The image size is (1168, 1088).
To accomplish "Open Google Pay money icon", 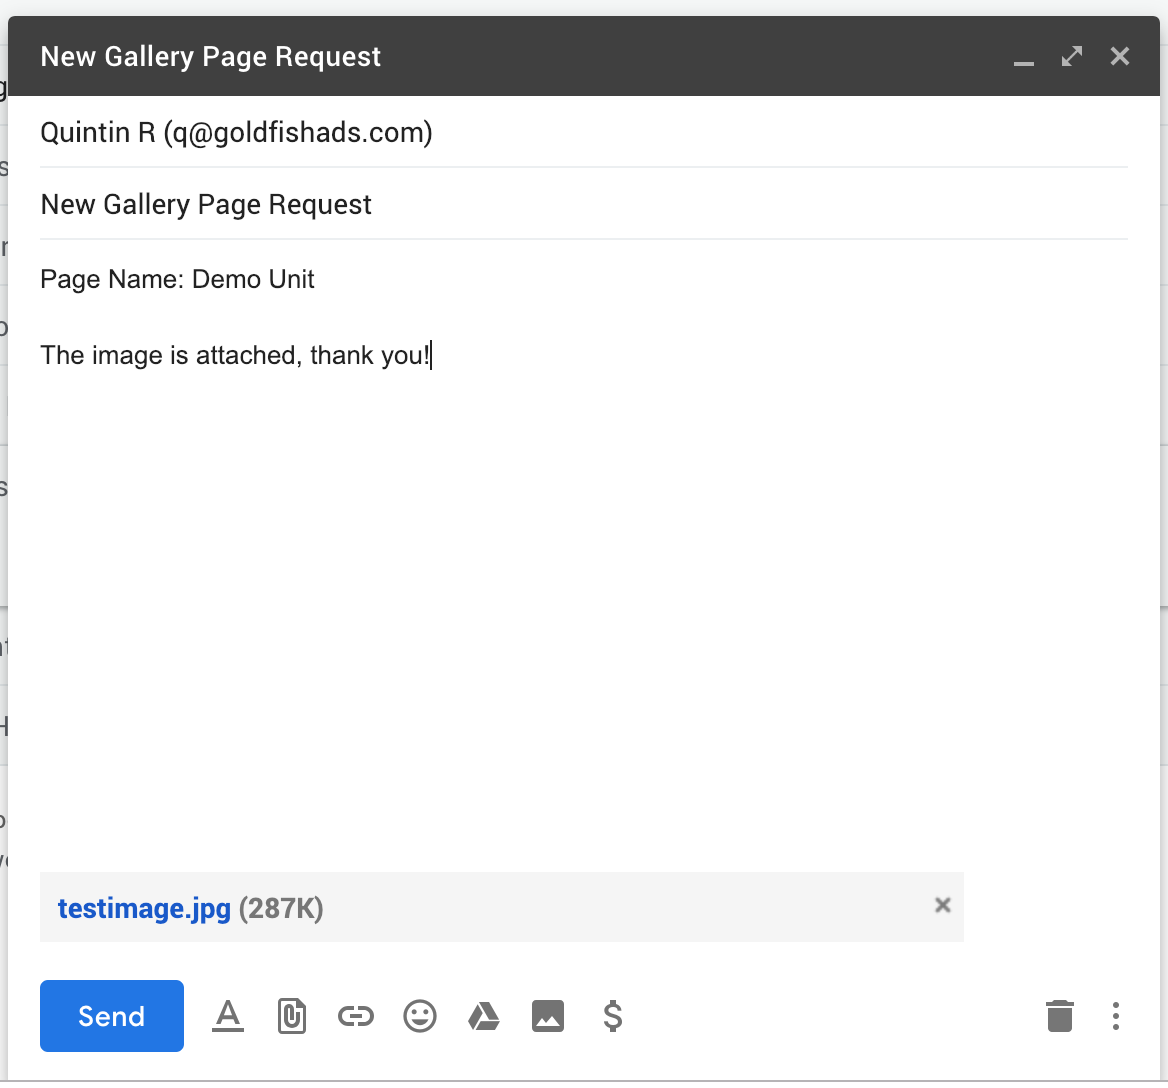I will pos(612,1016).
